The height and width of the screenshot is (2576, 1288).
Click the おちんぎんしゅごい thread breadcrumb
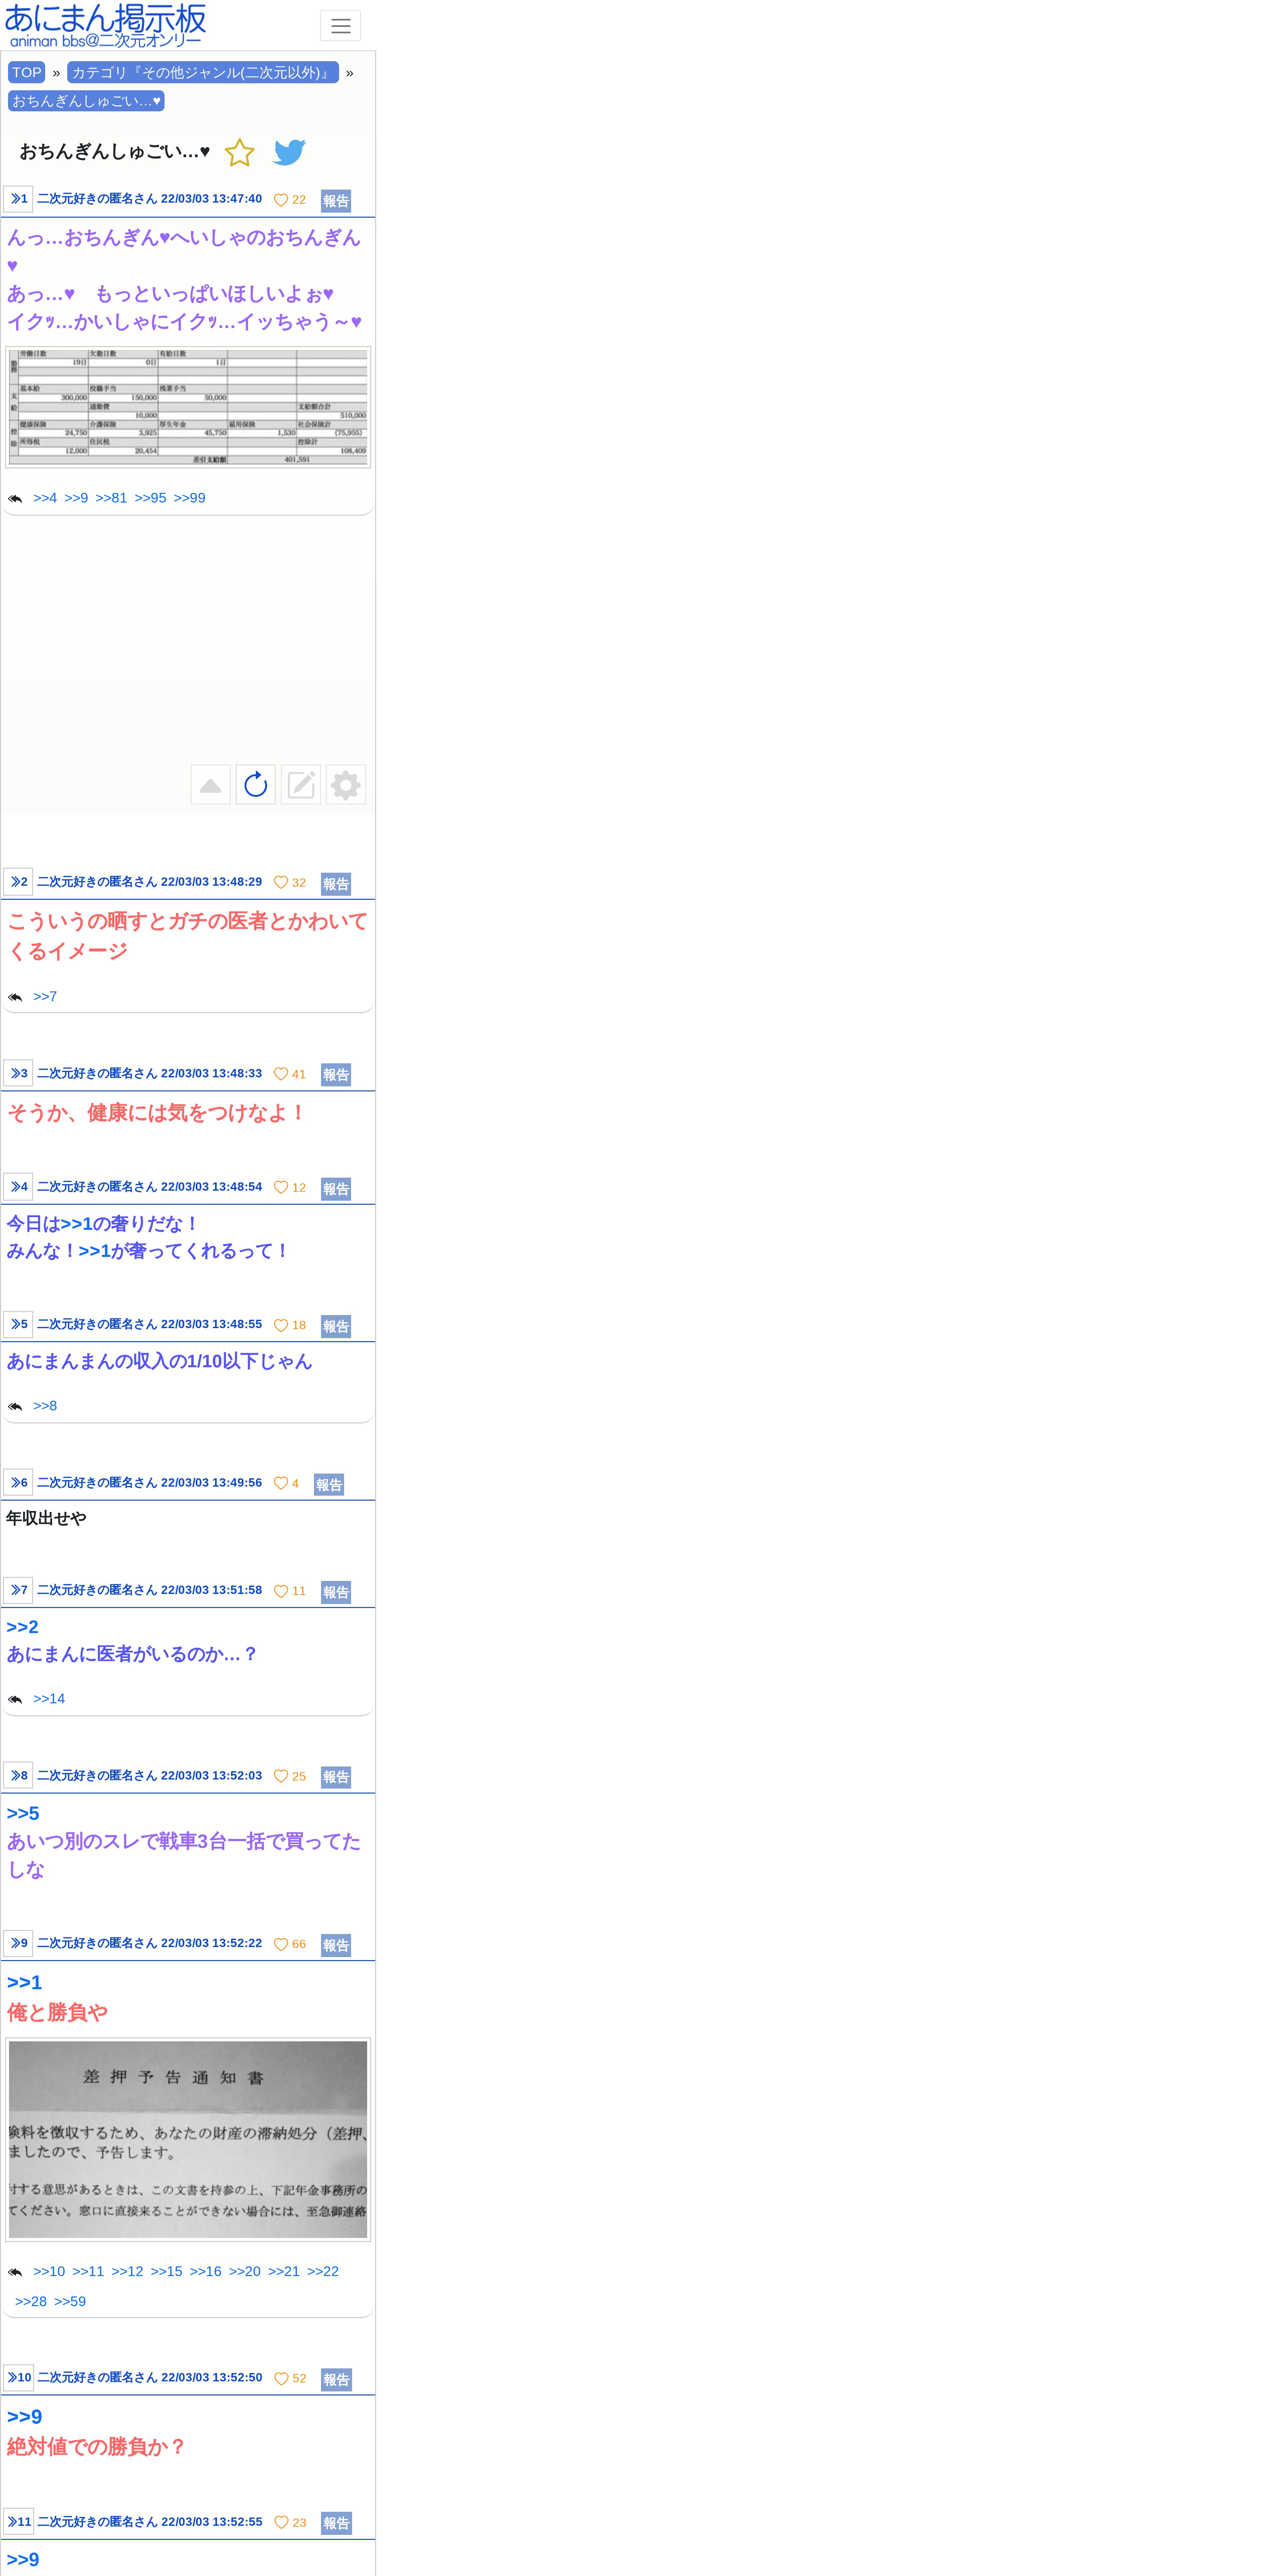point(86,101)
